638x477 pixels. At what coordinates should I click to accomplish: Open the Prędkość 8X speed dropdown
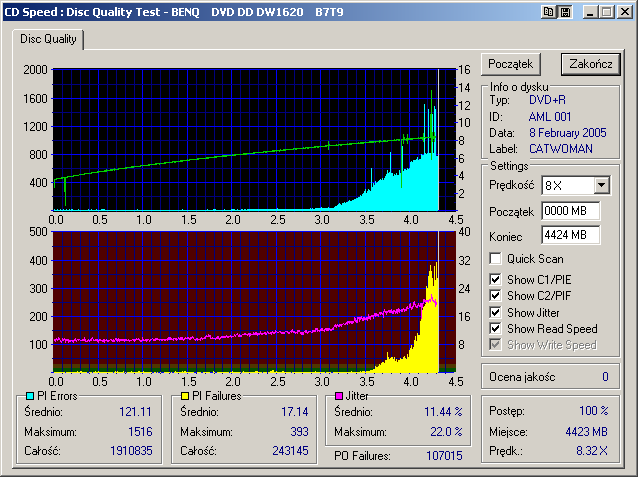601,186
